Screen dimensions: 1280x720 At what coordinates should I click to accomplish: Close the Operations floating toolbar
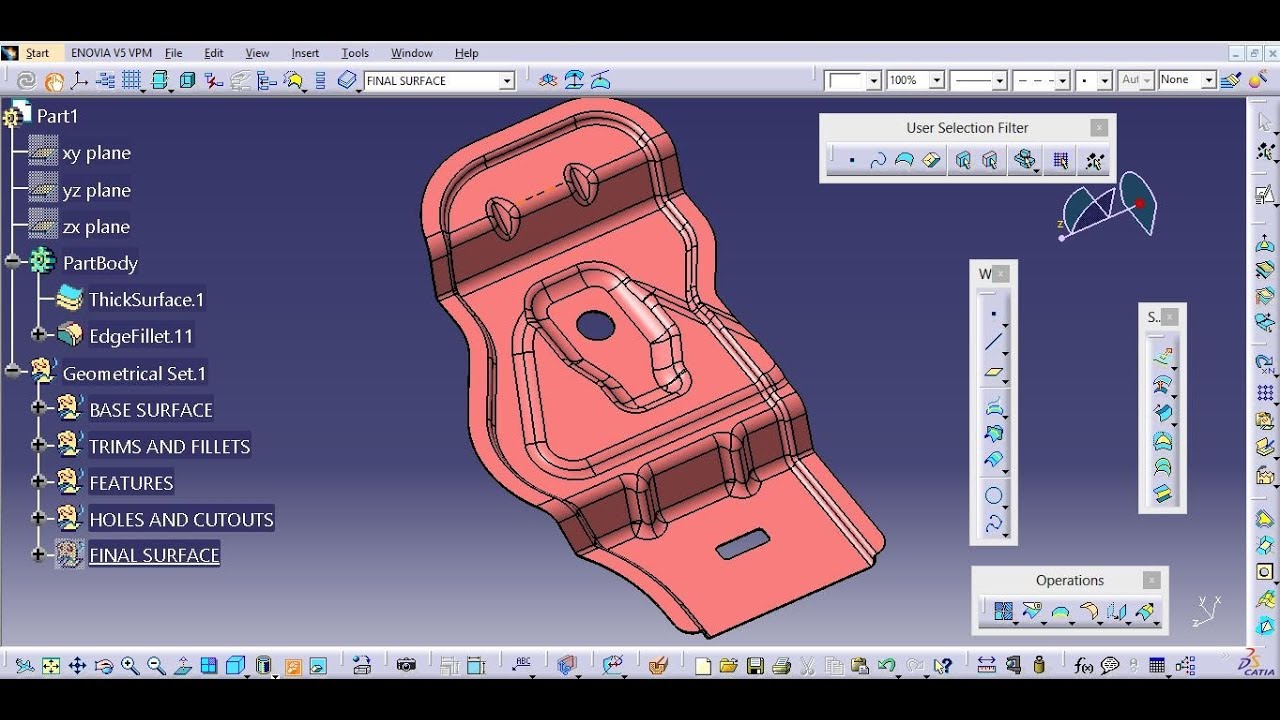(x=1151, y=580)
